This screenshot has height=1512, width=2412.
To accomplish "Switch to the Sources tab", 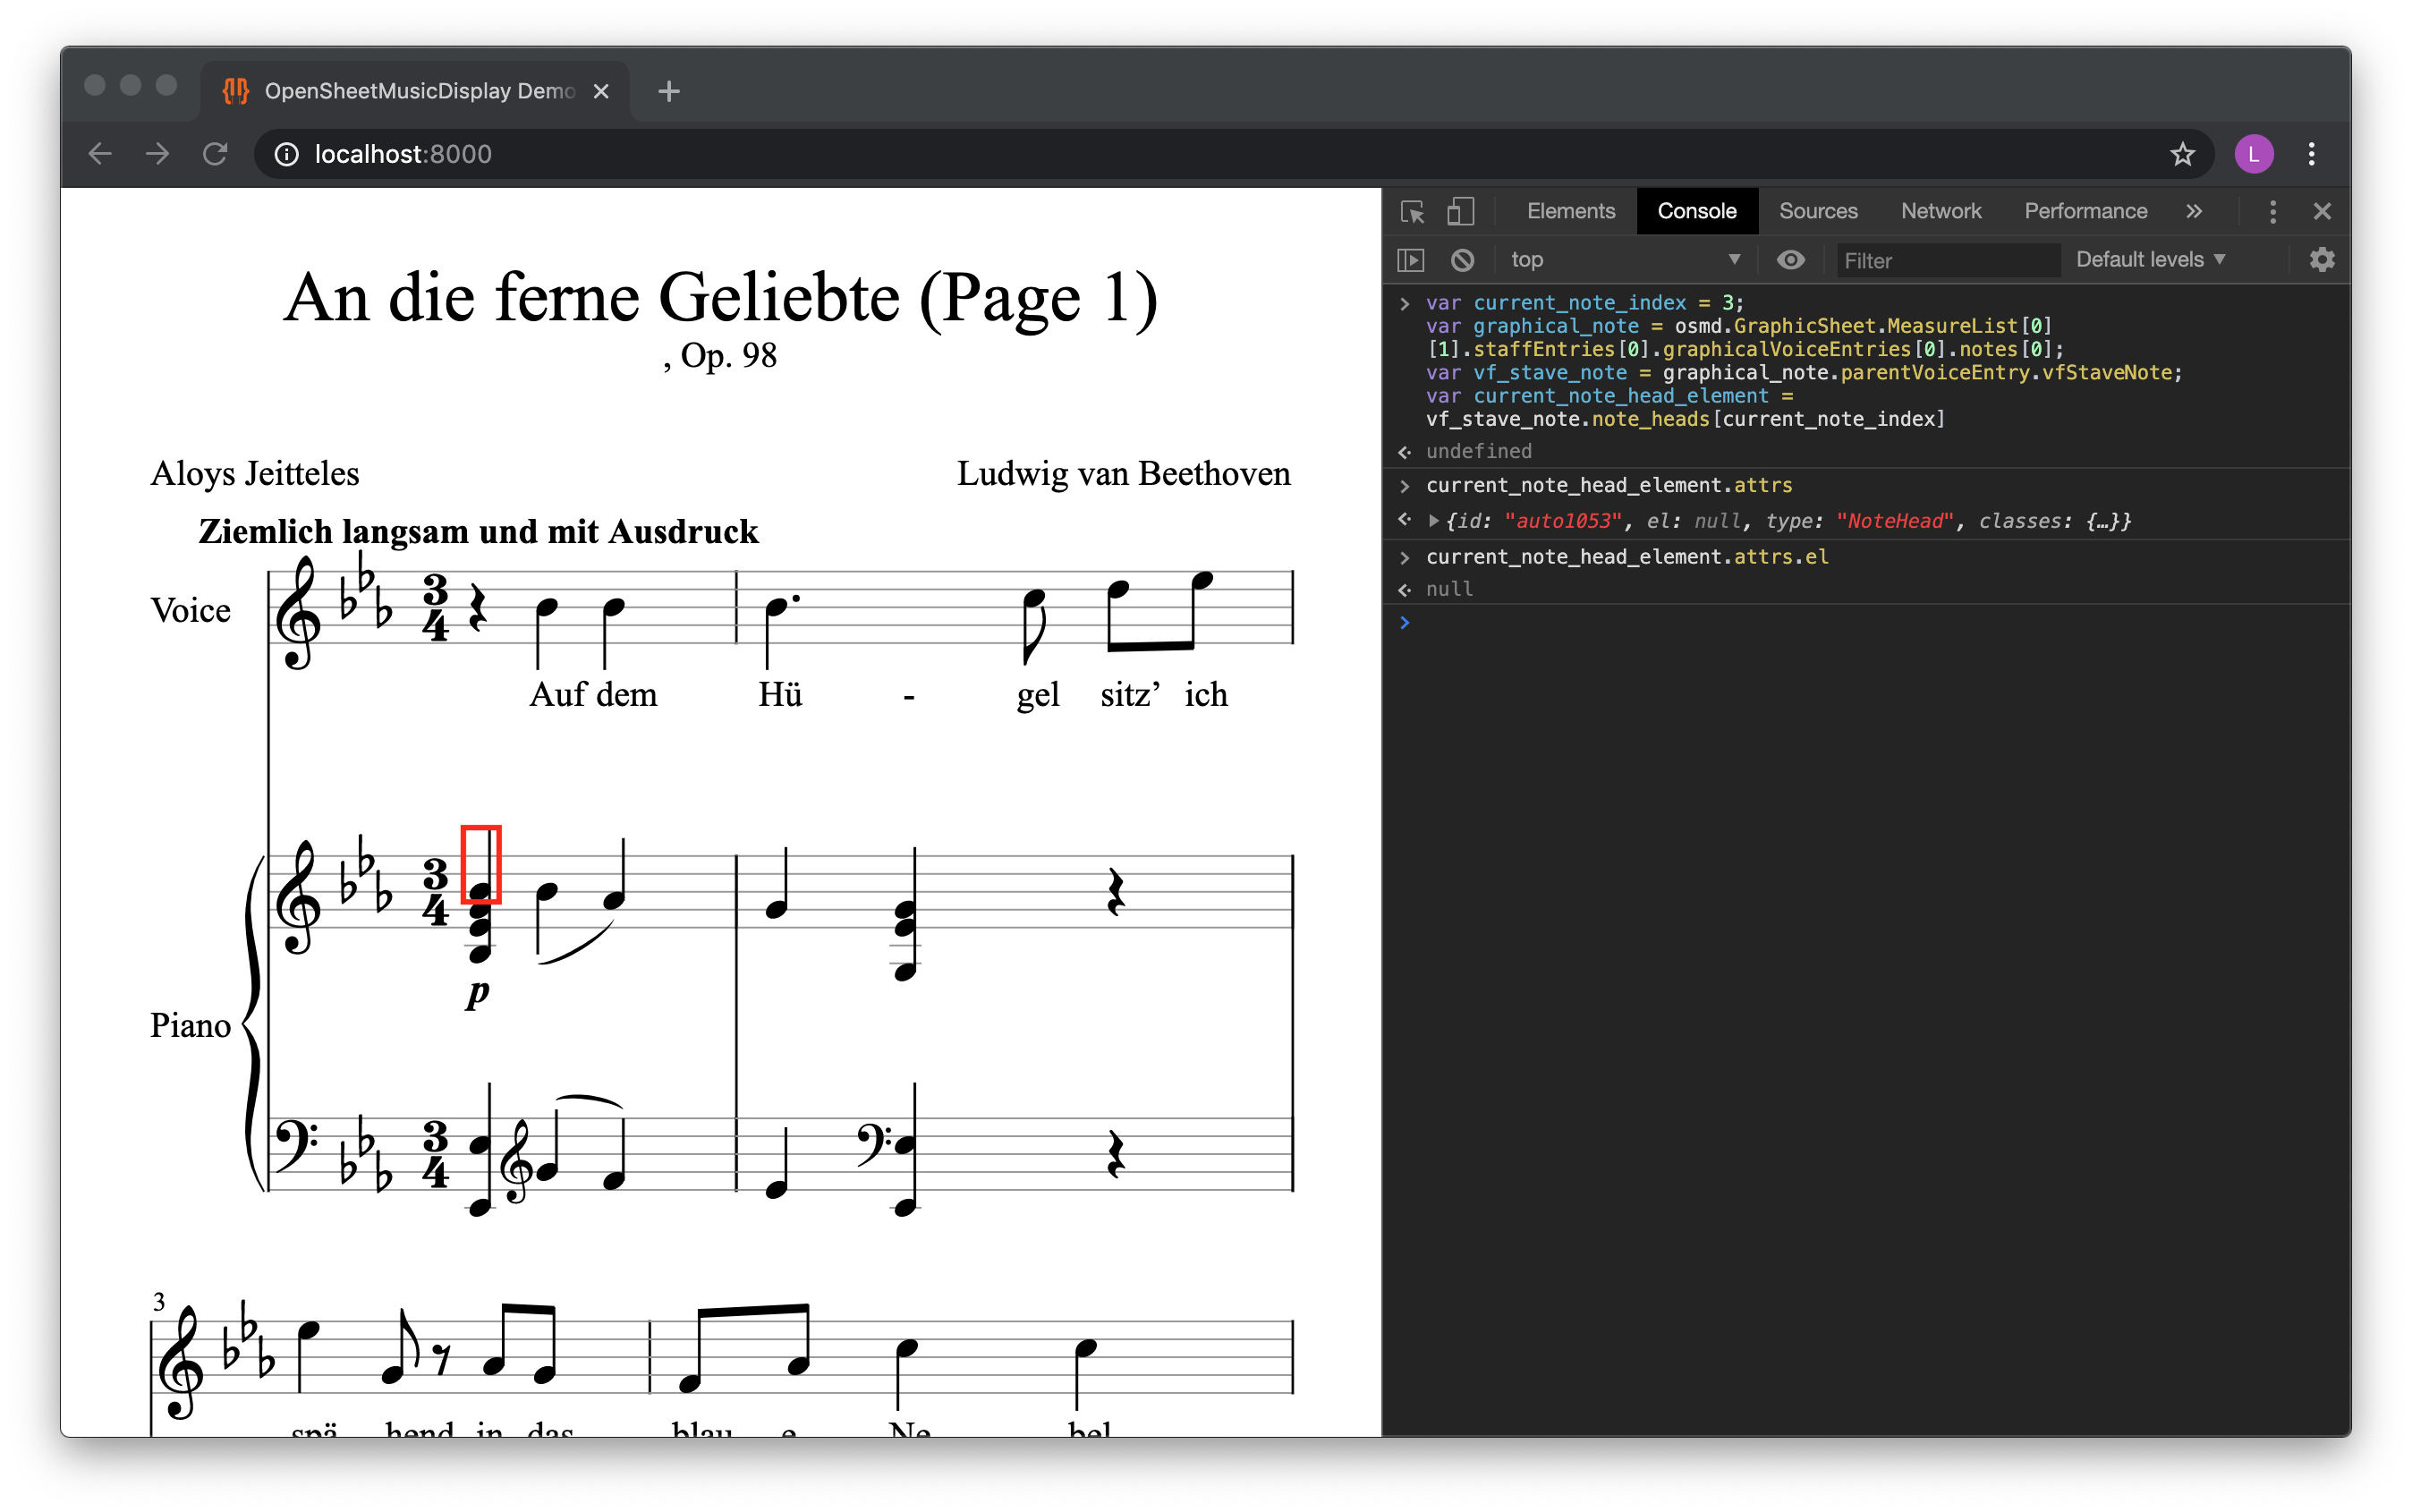I will [x=1818, y=211].
